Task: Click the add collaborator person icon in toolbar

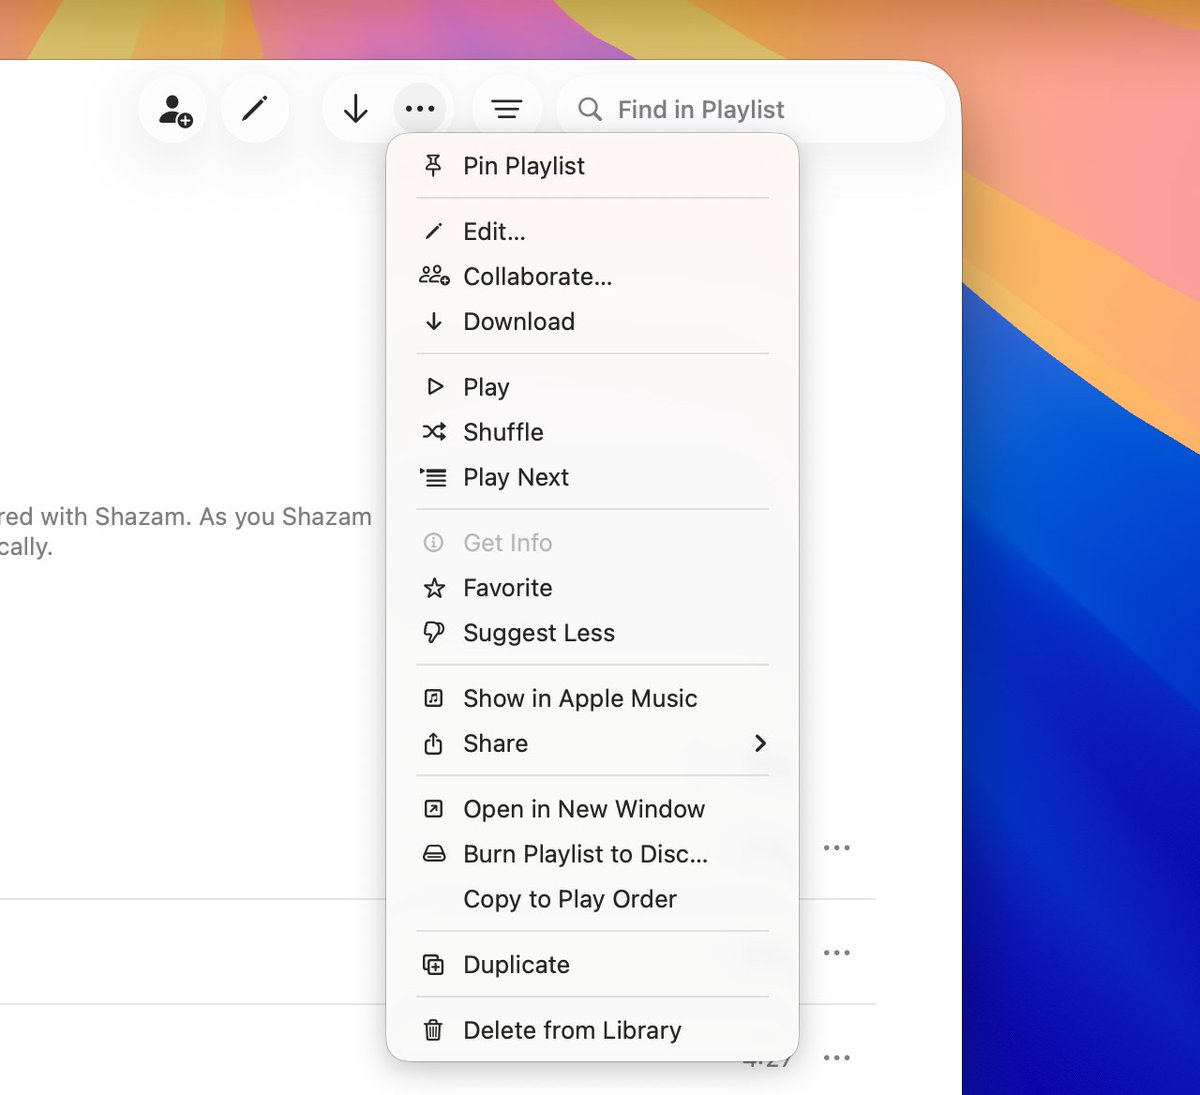Action: [174, 109]
